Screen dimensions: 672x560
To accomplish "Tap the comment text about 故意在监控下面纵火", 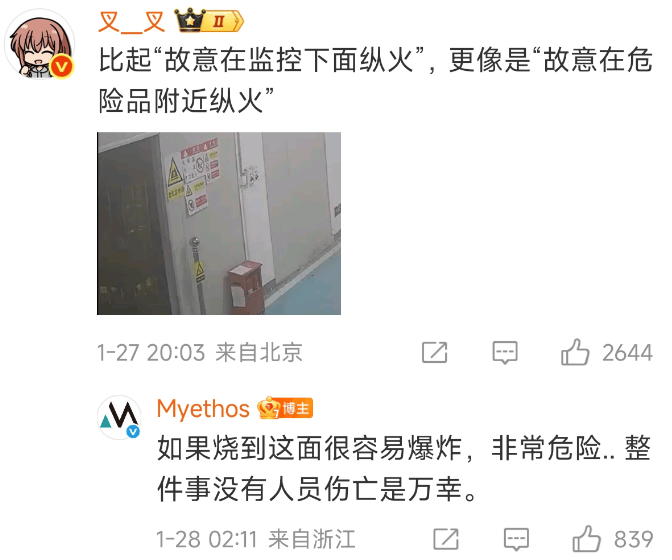I will pos(375,80).
